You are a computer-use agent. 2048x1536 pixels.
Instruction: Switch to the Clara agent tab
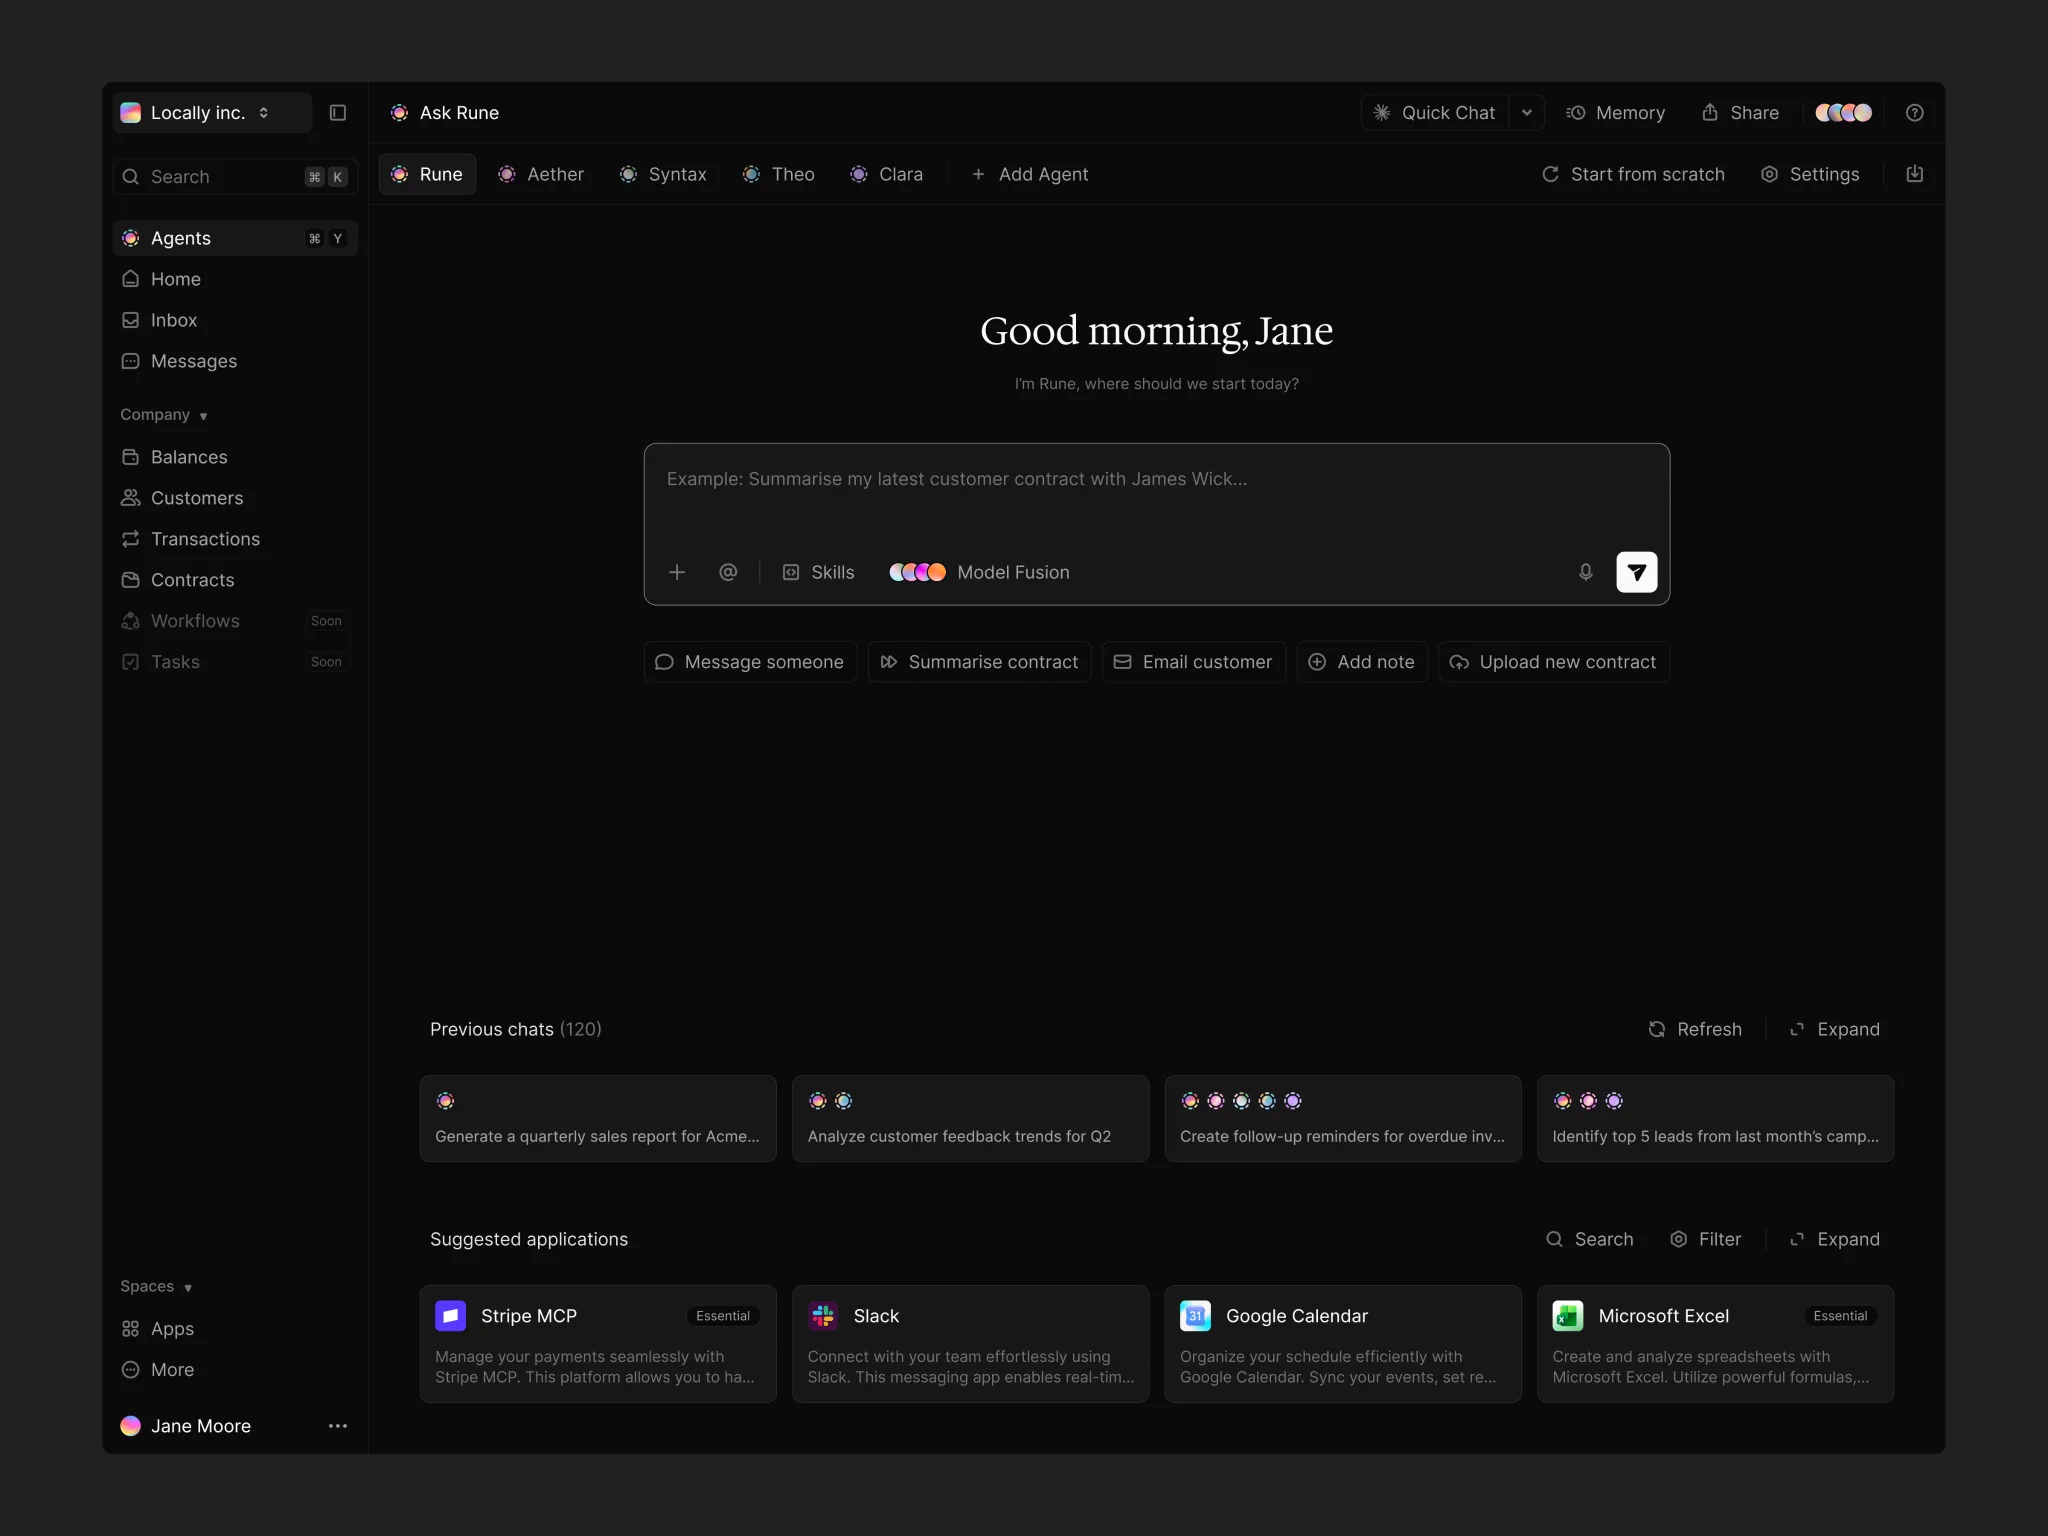click(x=887, y=174)
